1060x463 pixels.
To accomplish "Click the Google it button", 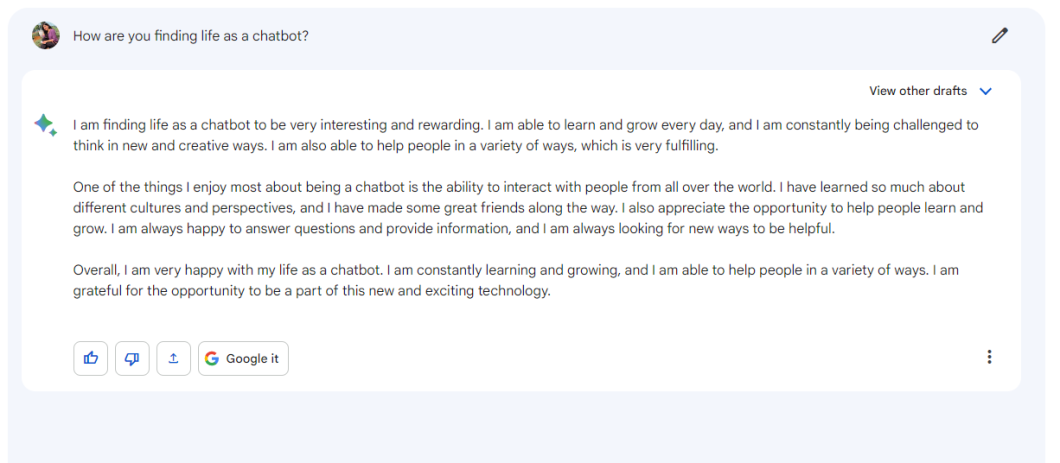I will [243, 358].
